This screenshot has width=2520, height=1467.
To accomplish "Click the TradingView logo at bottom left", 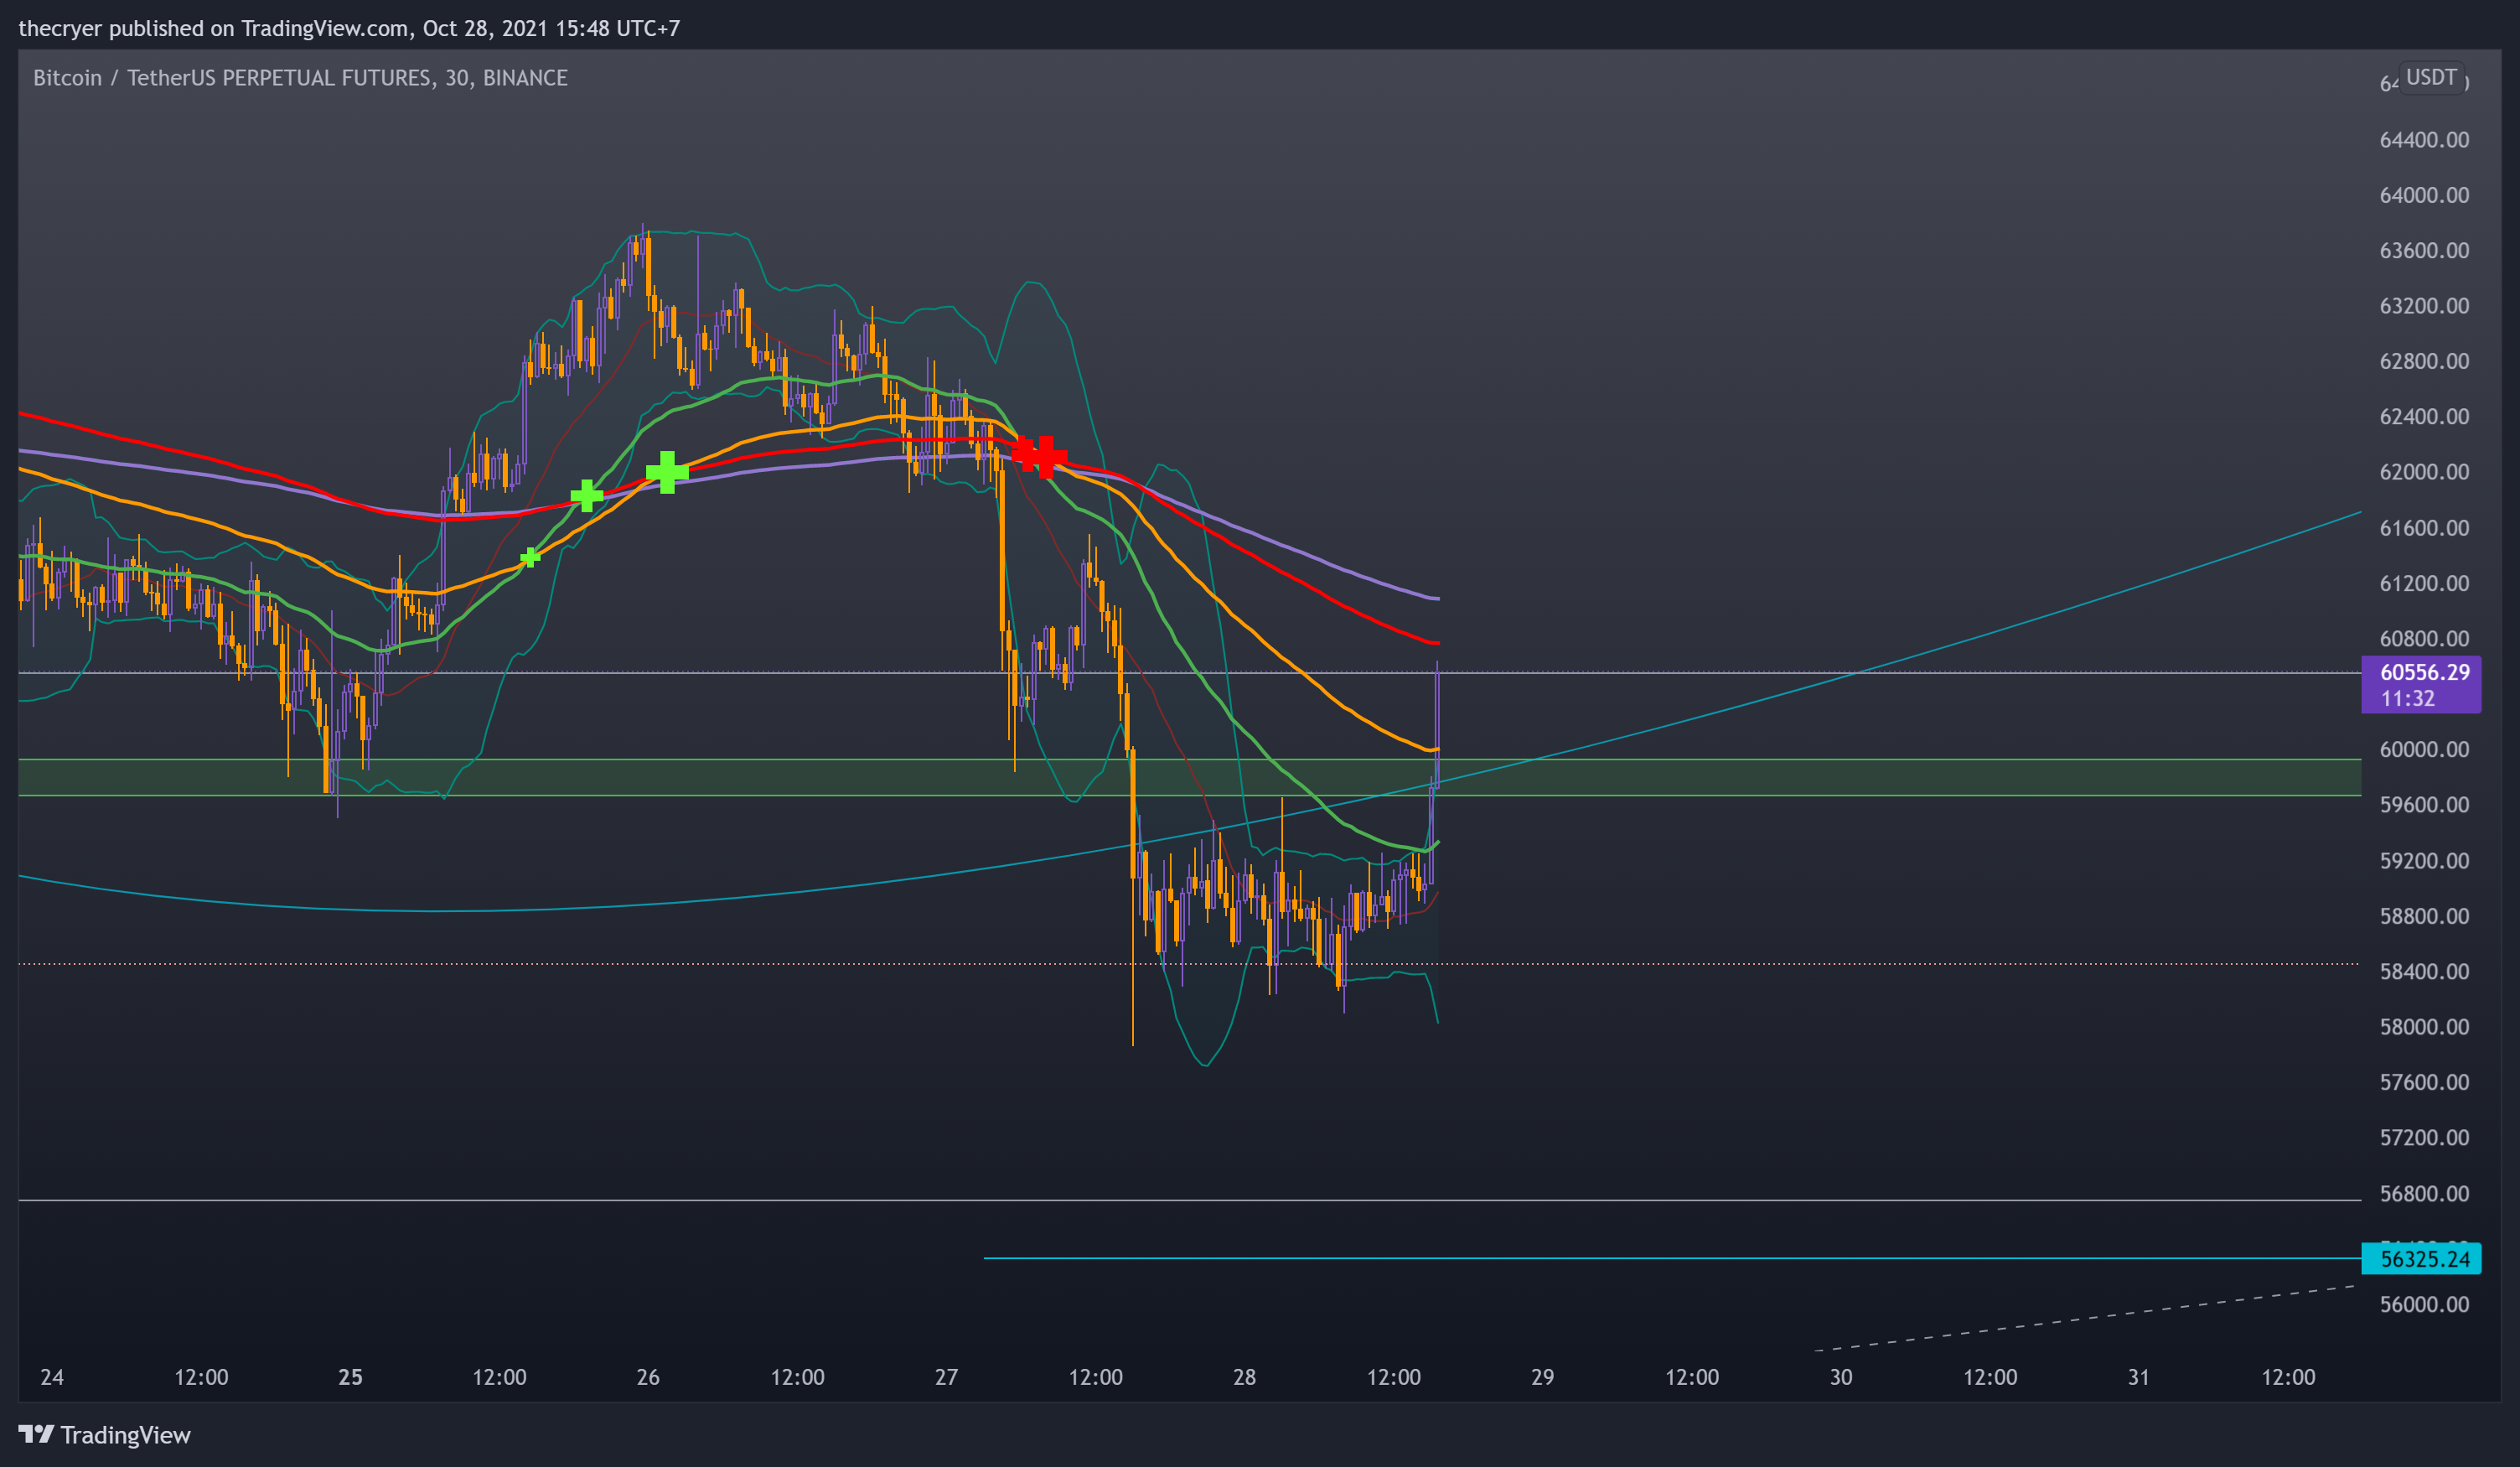I will tap(104, 1435).
